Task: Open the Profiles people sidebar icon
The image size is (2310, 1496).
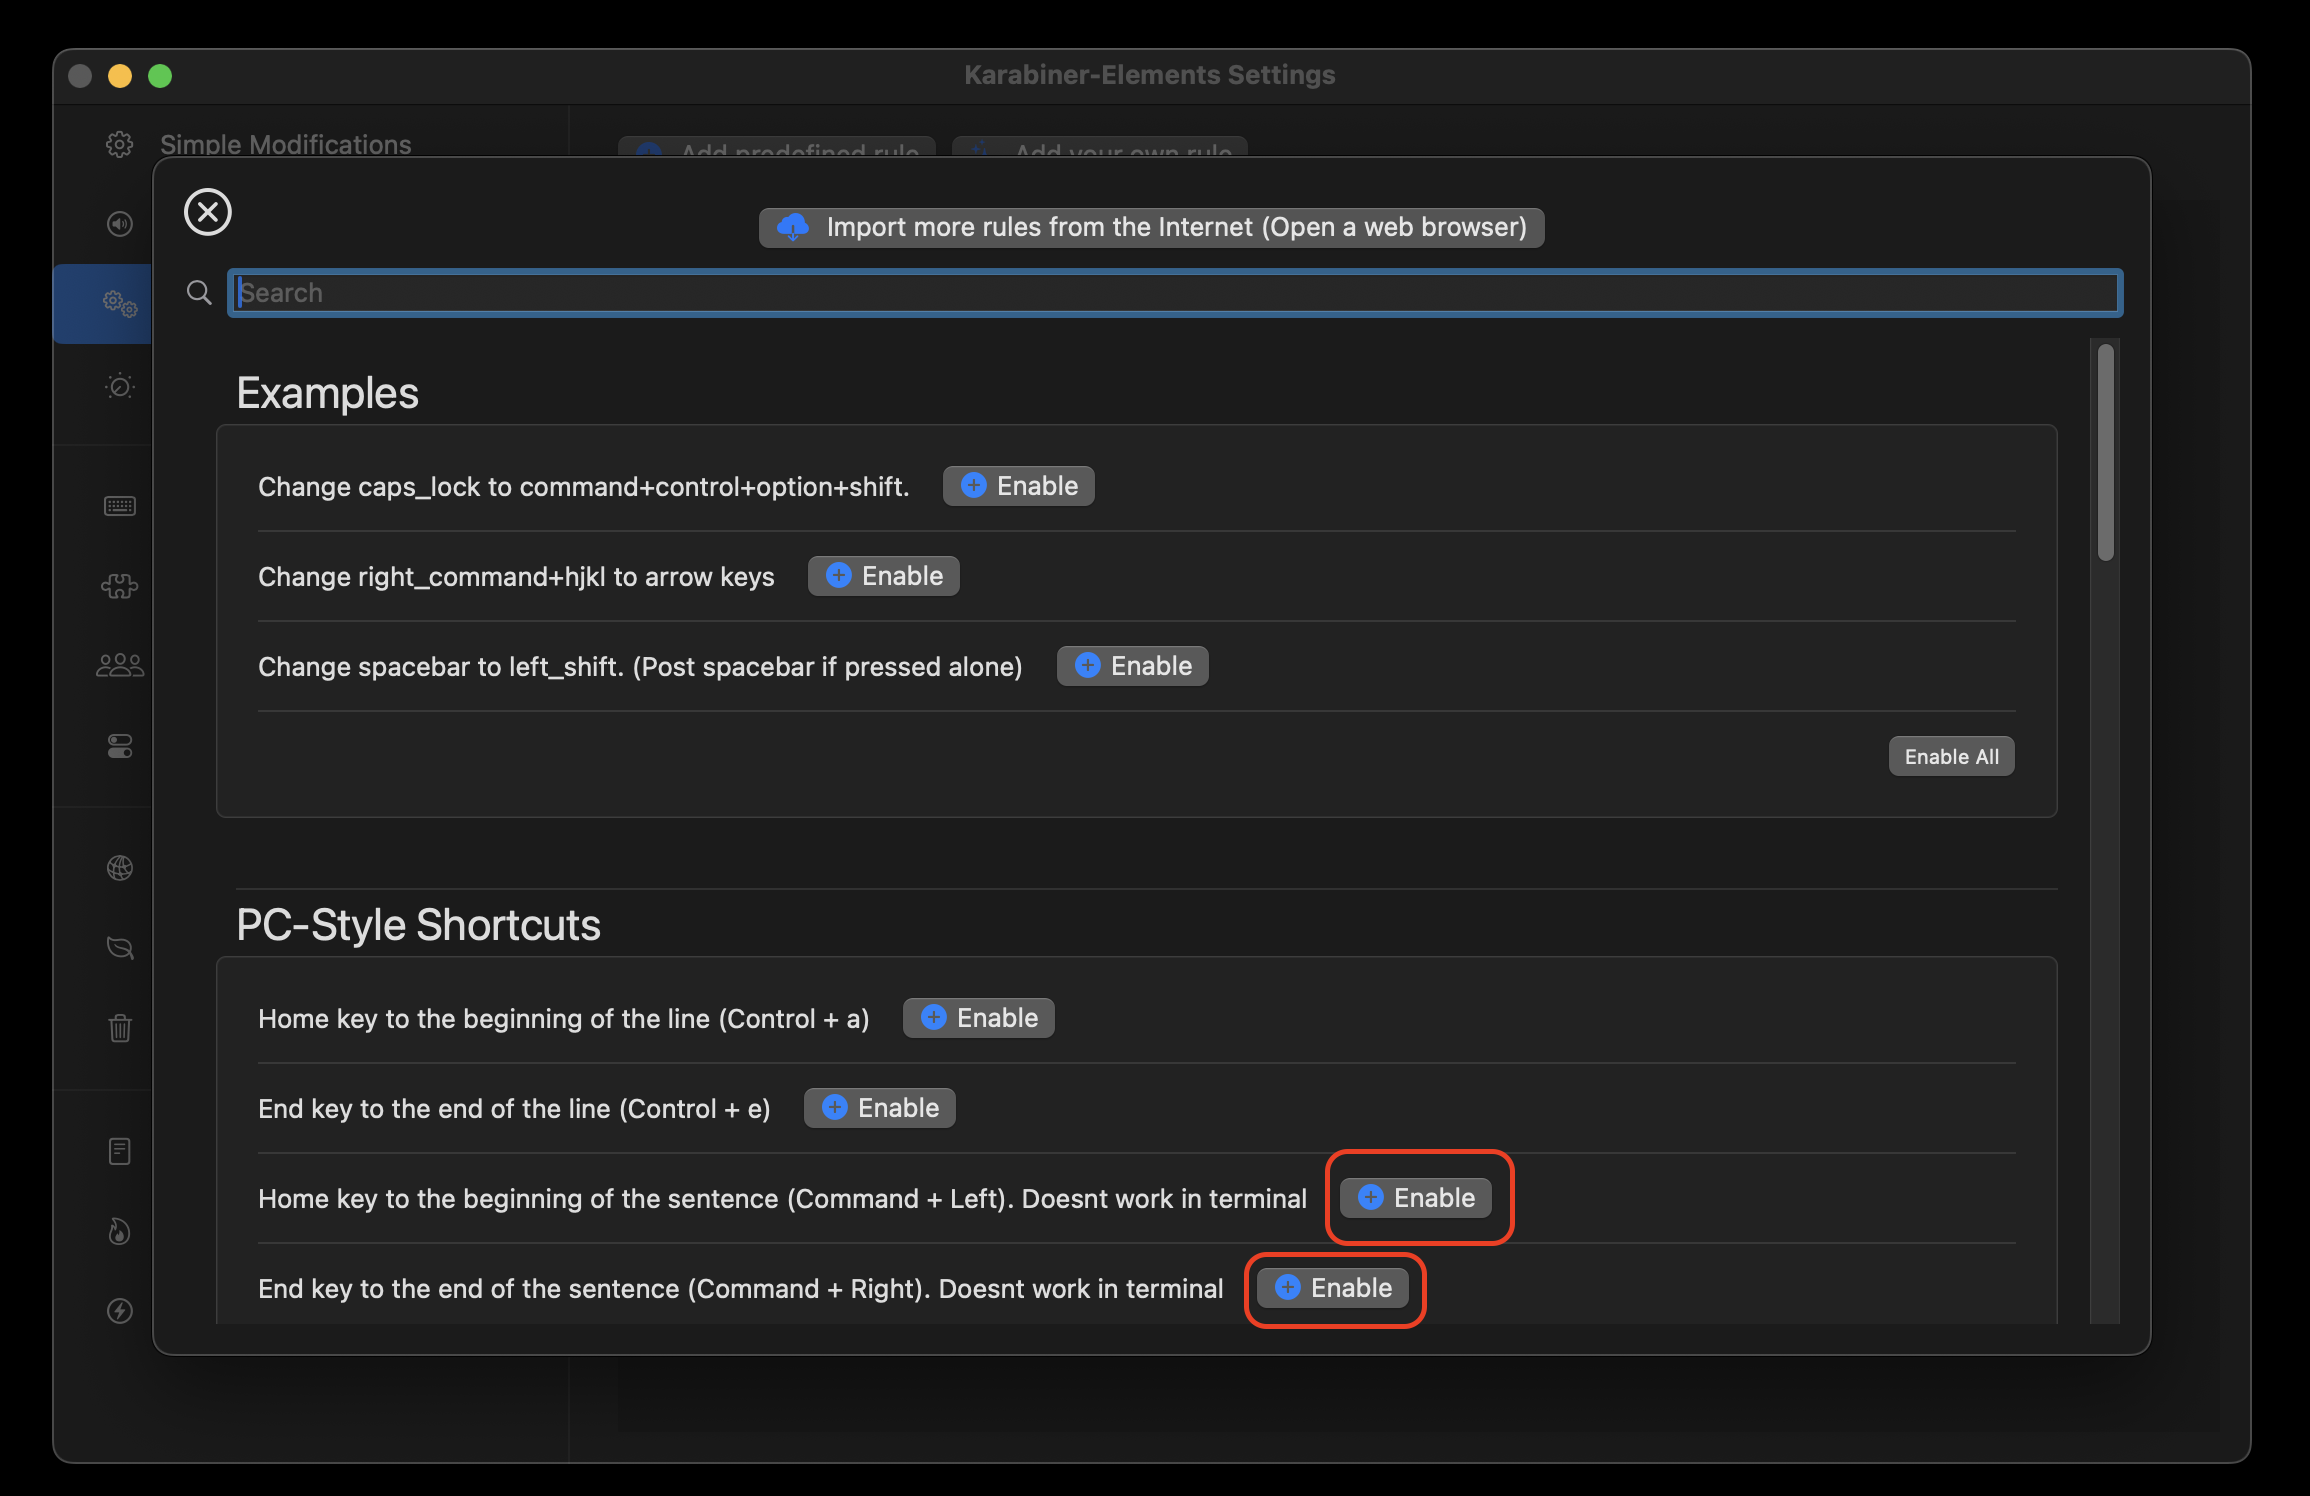Action: pyautogui.click(x=120, y=665)
